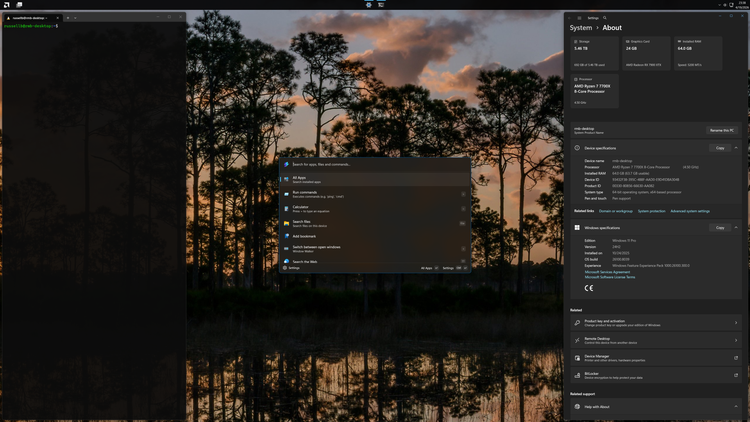
Task: Open Microsoft Services Agreement link
Action: click(x=607, y=272)
